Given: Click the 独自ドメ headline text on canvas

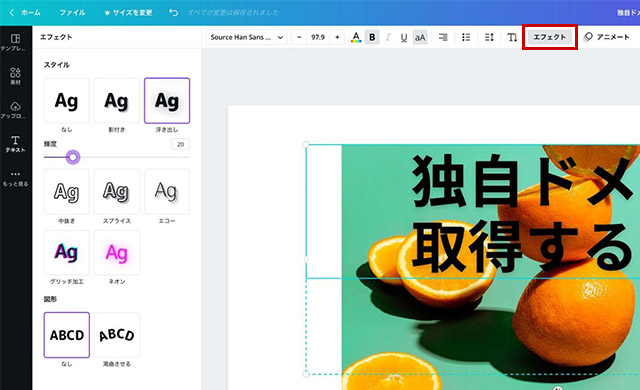Looking at the screenshot, I should click(524, 182).
